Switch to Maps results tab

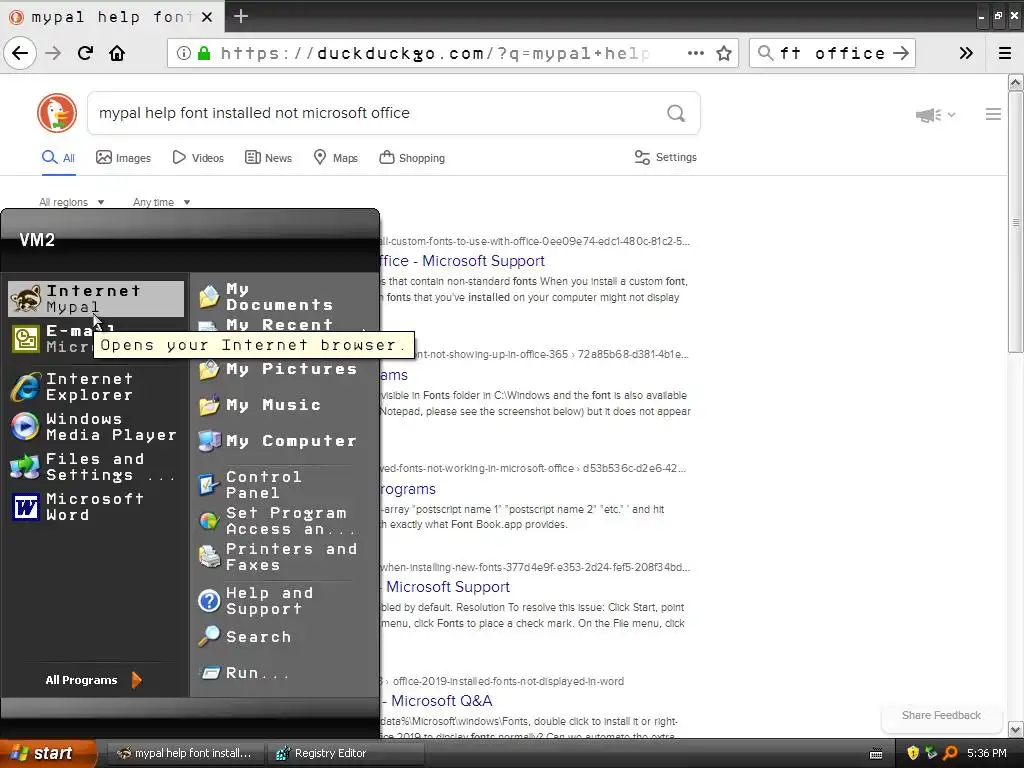pos(336,157)
